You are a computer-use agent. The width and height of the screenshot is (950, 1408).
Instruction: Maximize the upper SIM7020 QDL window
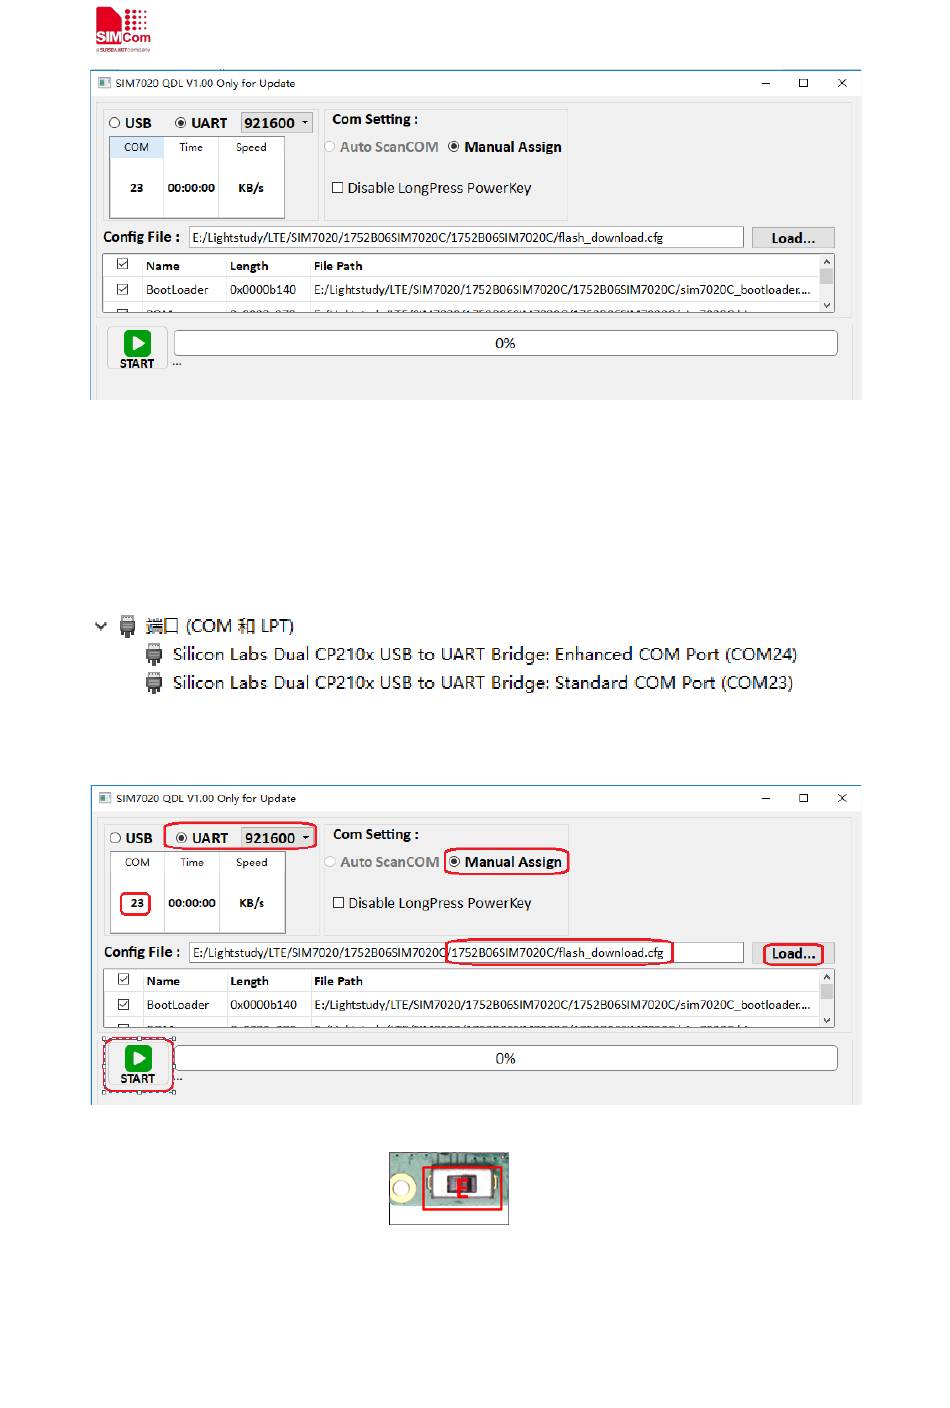803,83
